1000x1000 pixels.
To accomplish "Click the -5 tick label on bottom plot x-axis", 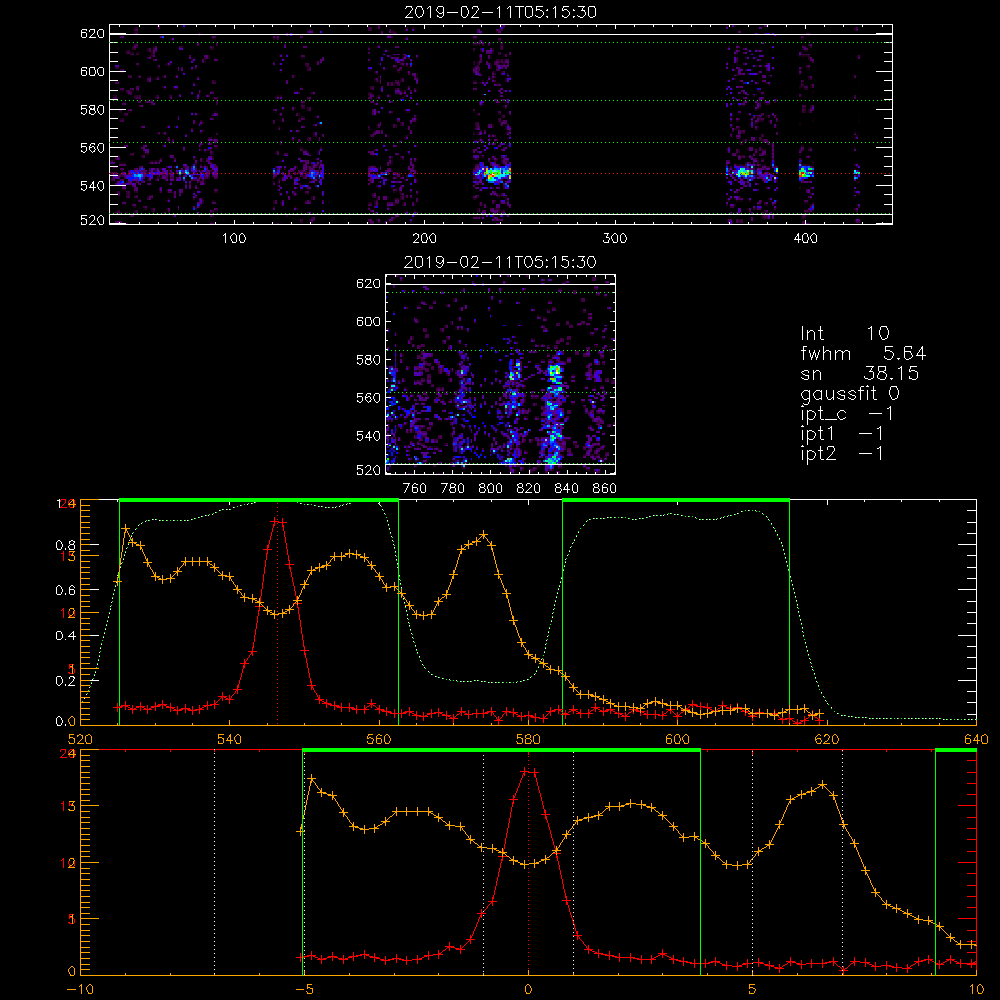I will [x=304, y=990].
